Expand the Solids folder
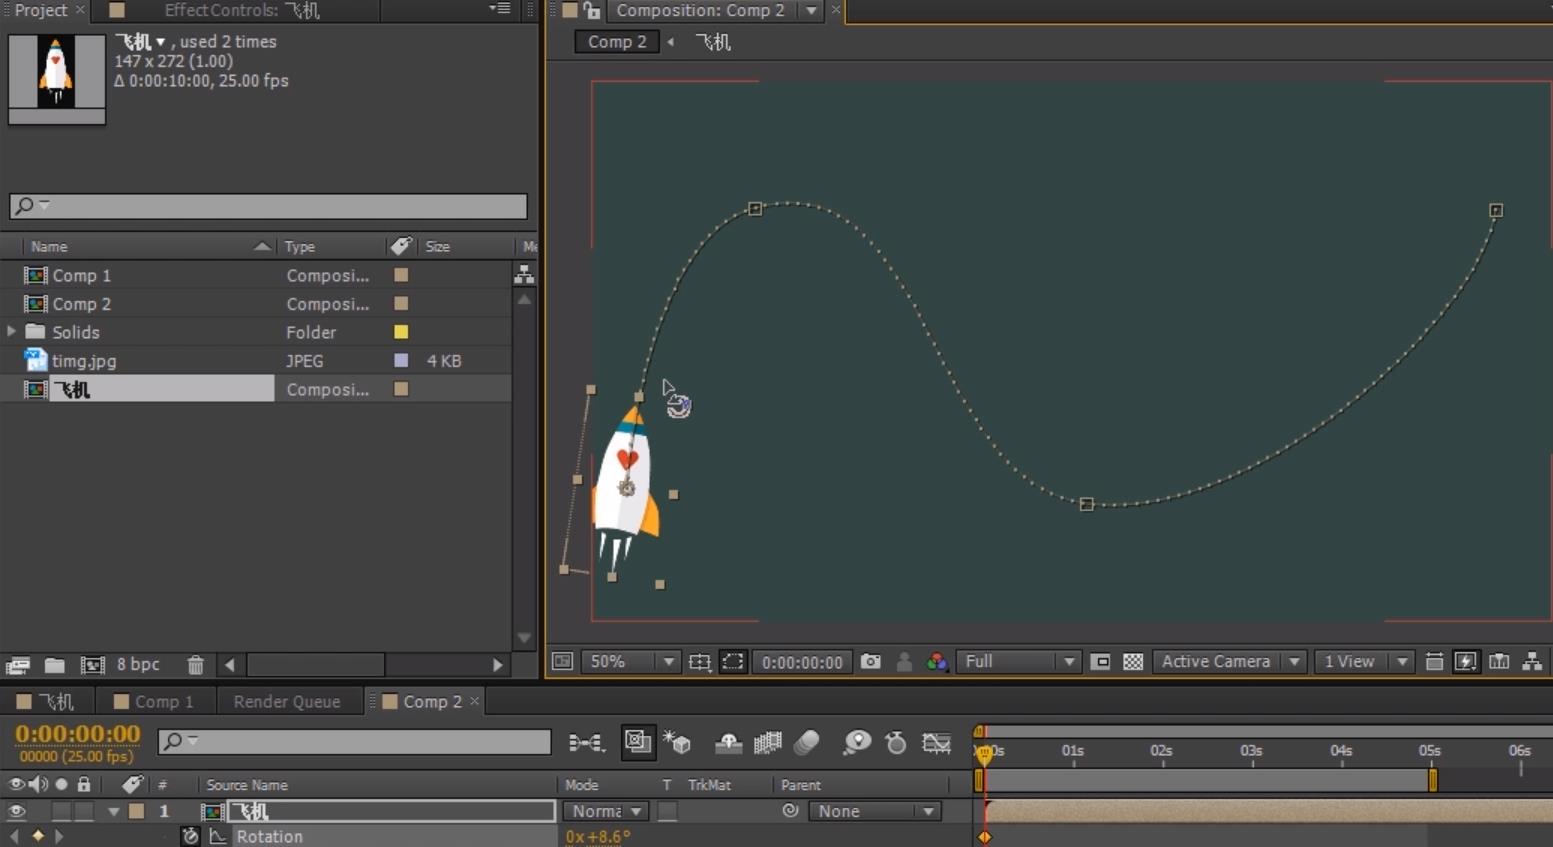This screenshot has width=1553, height=847. point(12,332)
